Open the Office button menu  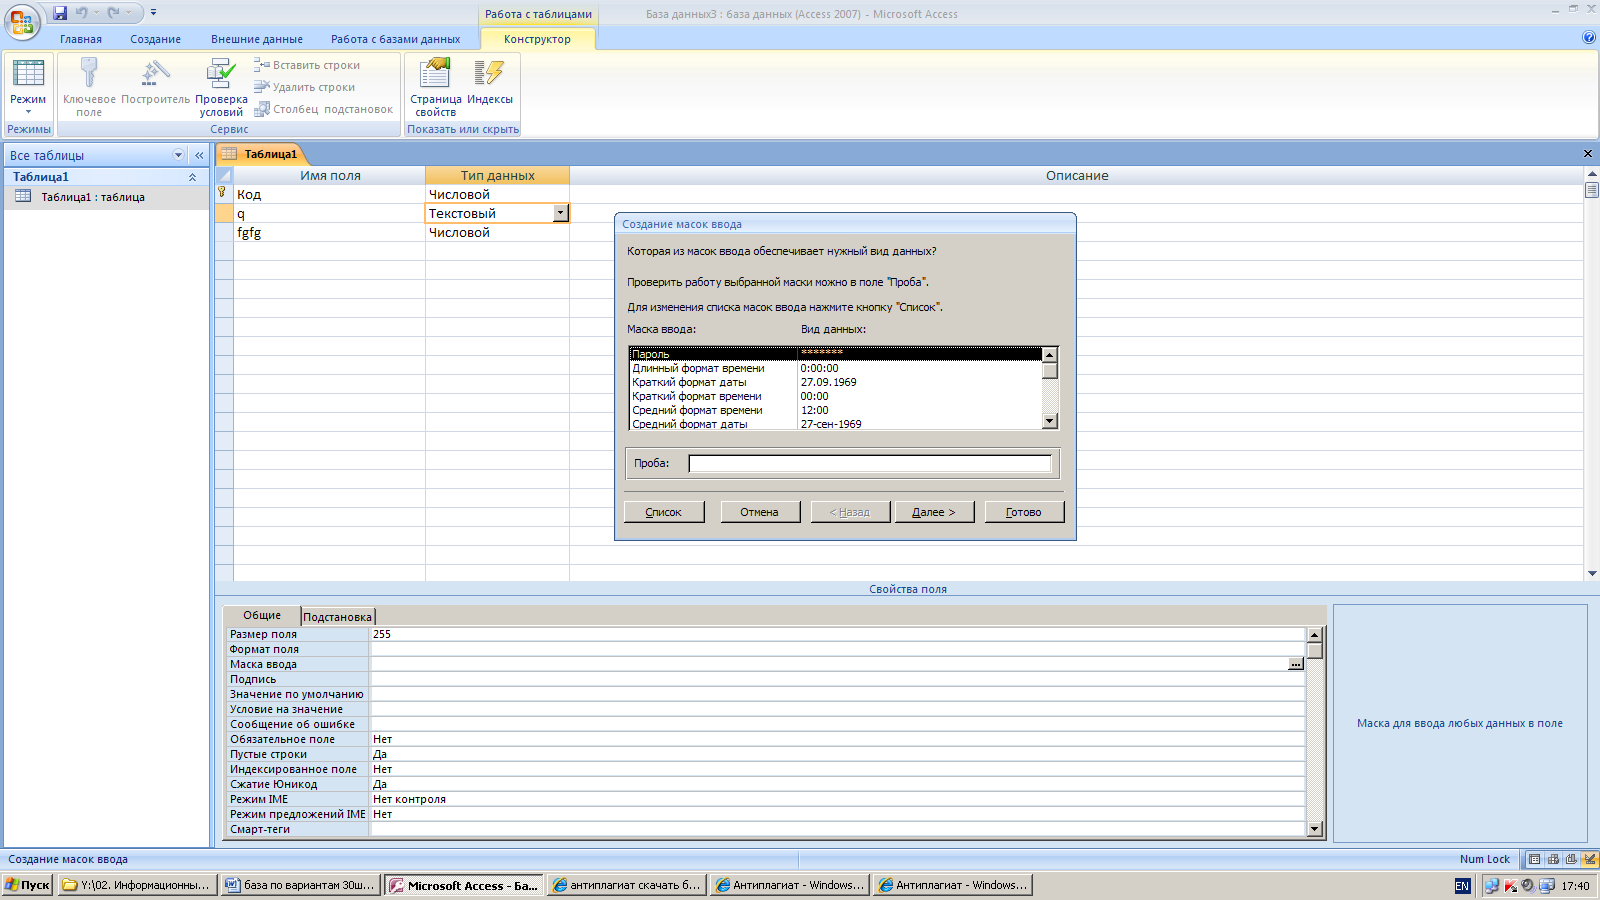[22, 21]
